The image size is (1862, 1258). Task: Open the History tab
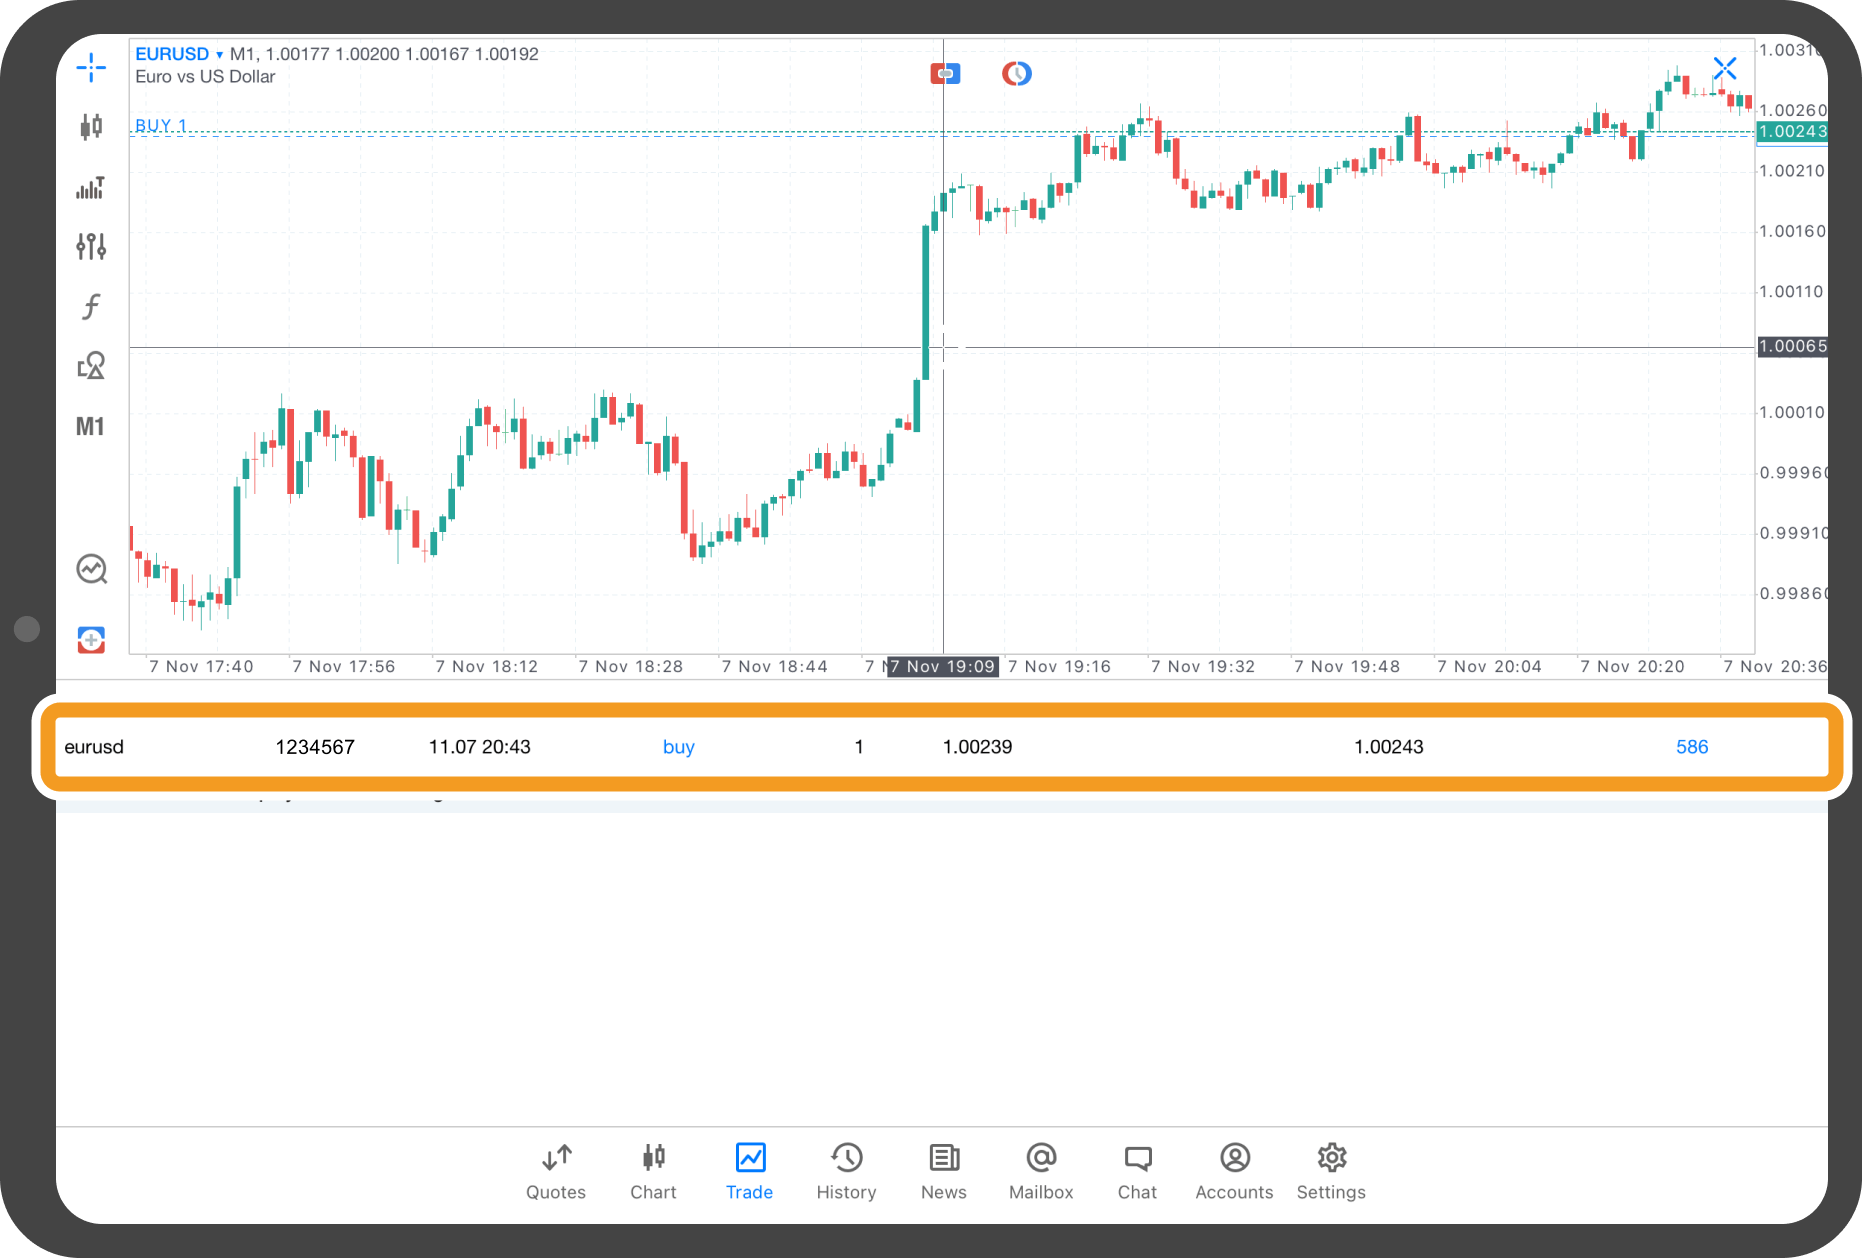(846, 1171)
